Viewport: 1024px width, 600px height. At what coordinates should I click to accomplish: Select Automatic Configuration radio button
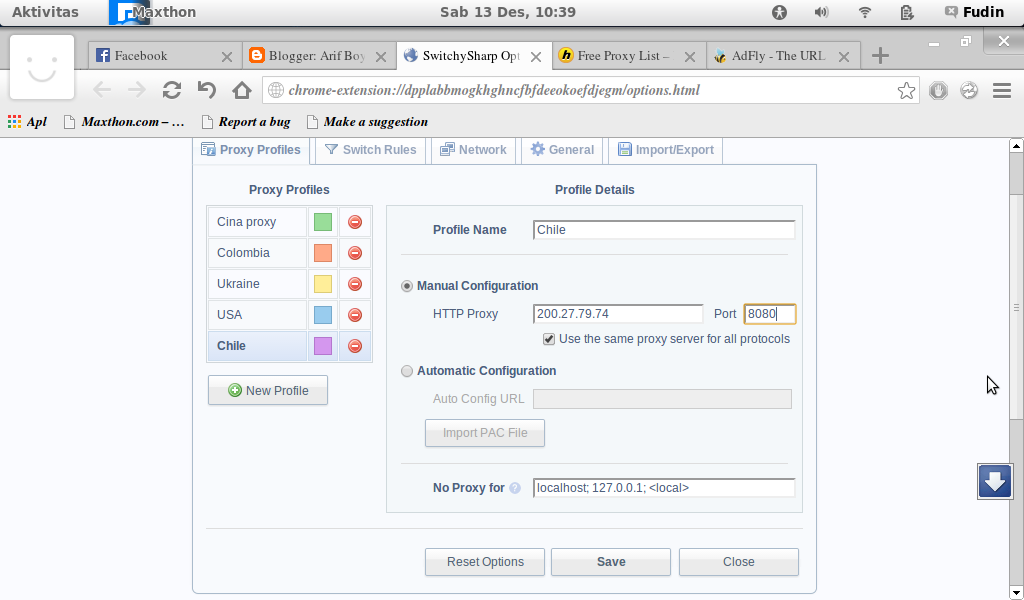tap(407, 371)
